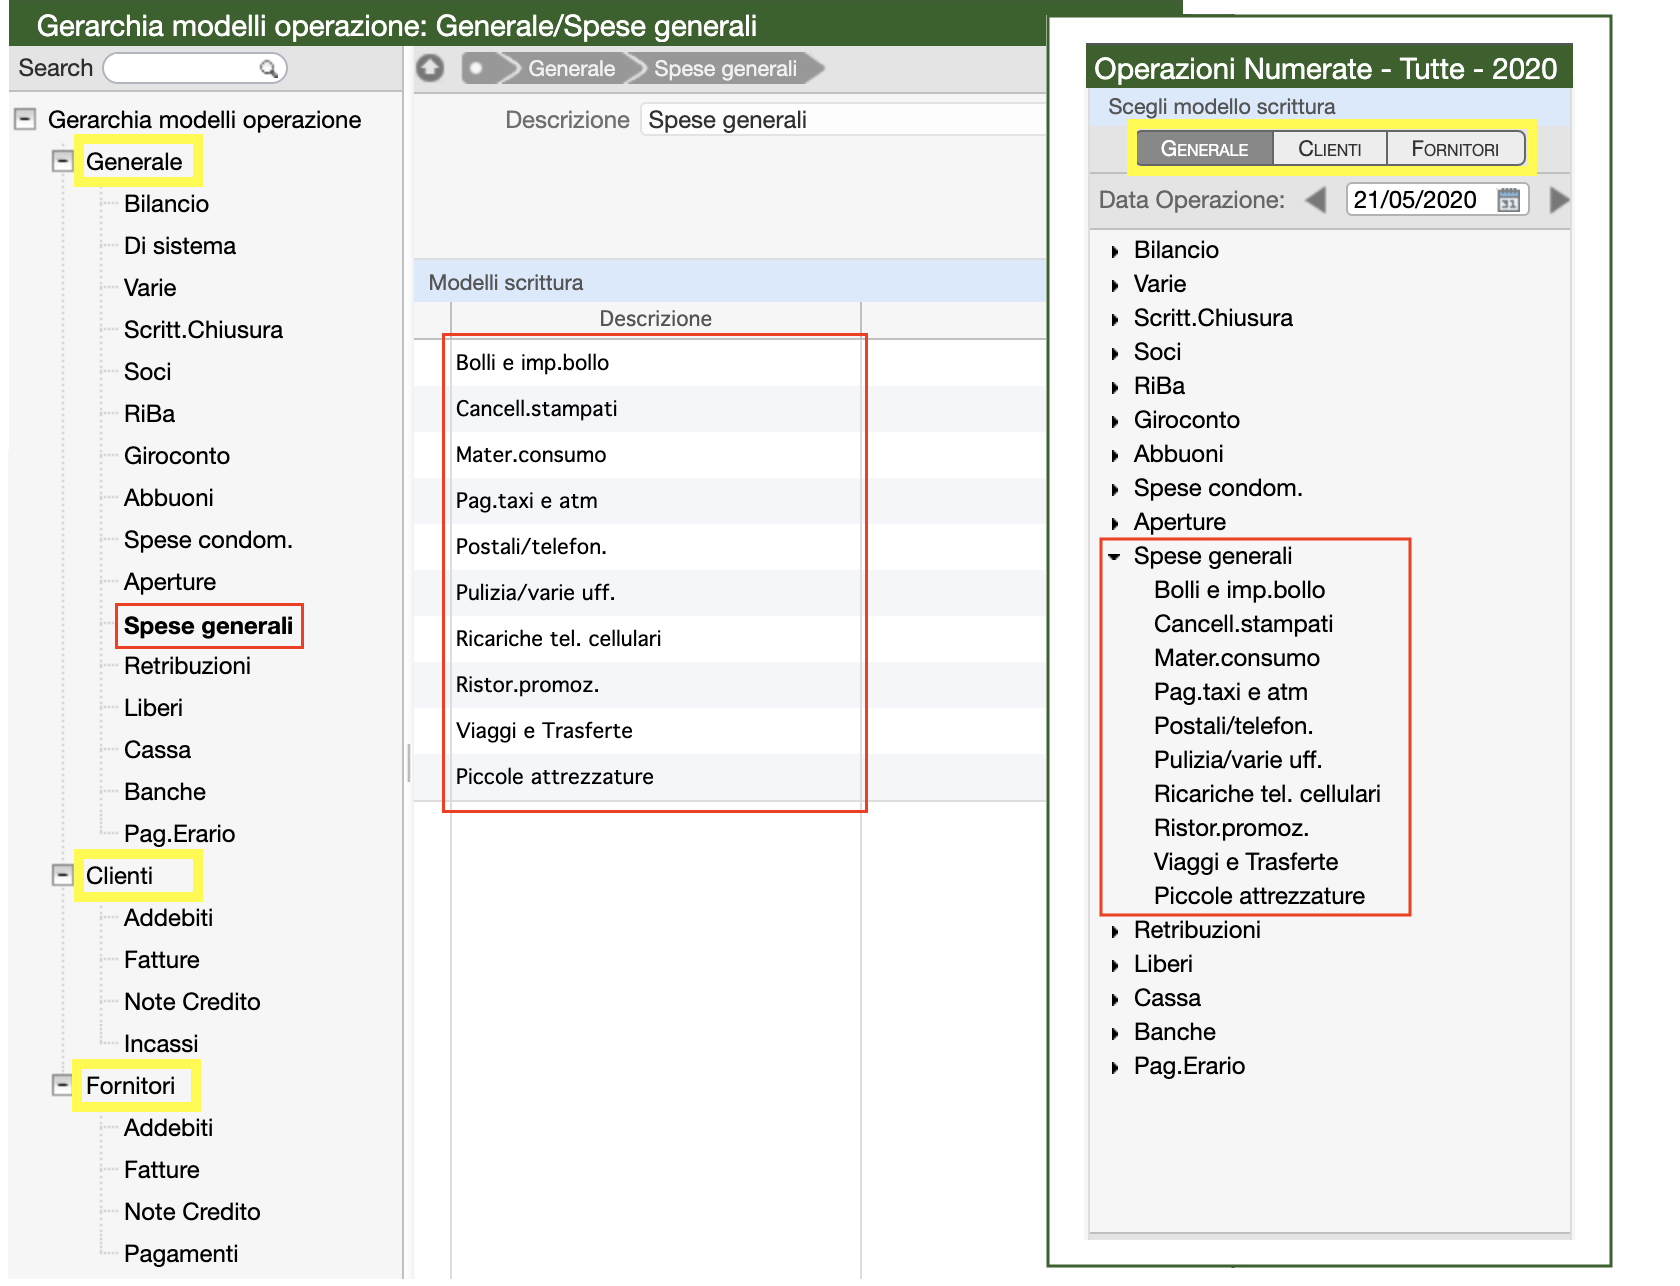This screenshot has width=1680, height=1286.
Task: Select Fatture under Clienti
Action: [162, 959]
